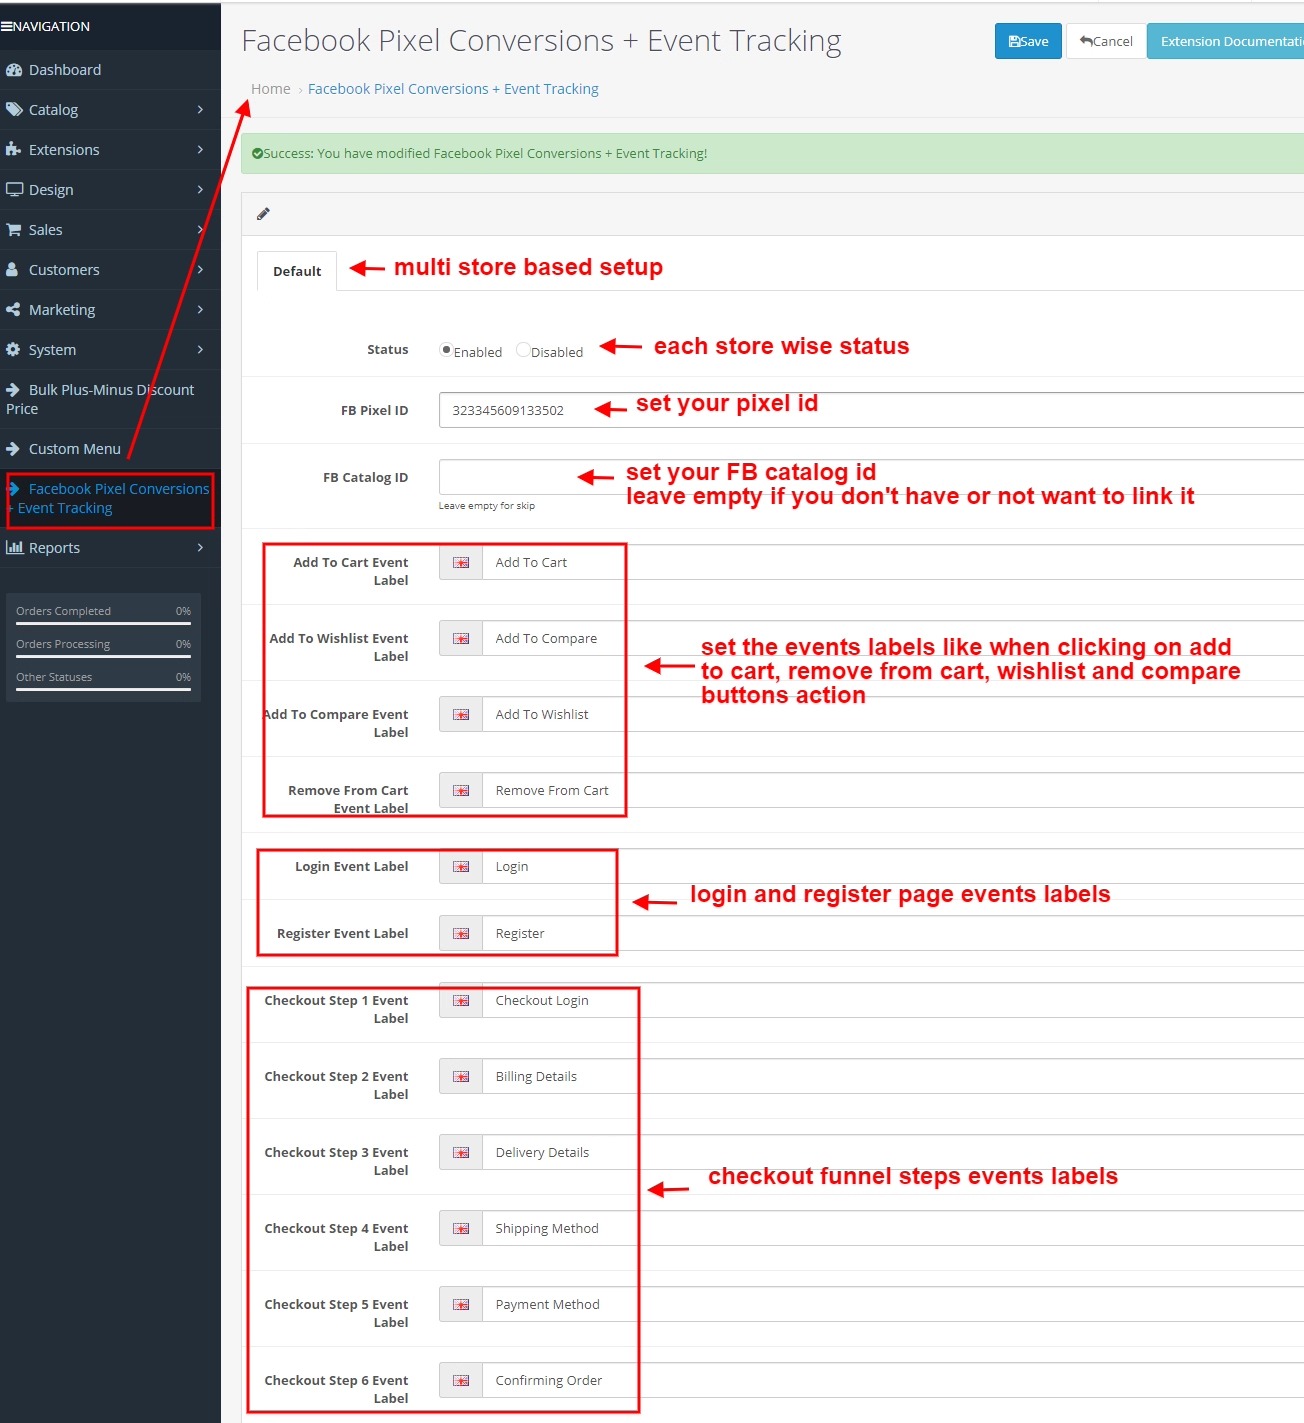Image resolution: width=1304 pixels, height=1423 pixels.
Task: Click the Register label input field
Action: (x=893, y=934)
